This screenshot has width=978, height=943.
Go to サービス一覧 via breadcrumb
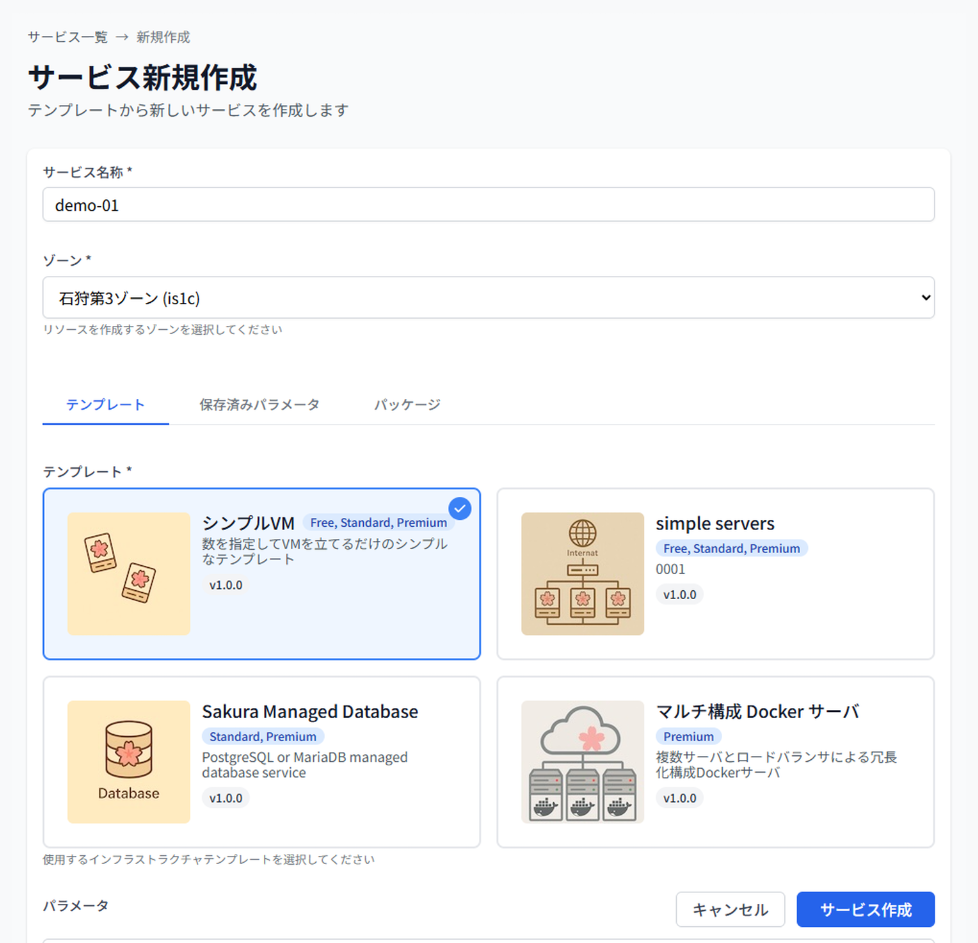coord(67,37)
